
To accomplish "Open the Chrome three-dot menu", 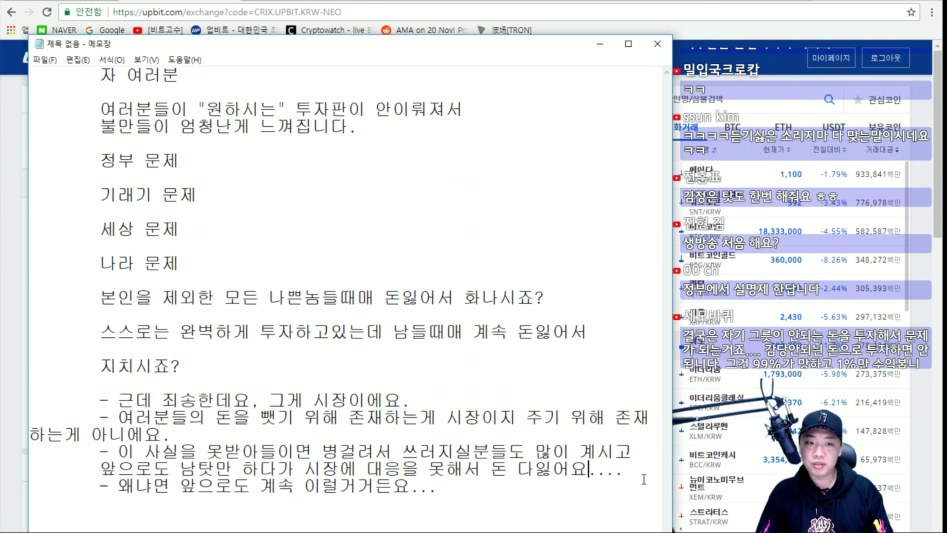I will tap(933, 11).
